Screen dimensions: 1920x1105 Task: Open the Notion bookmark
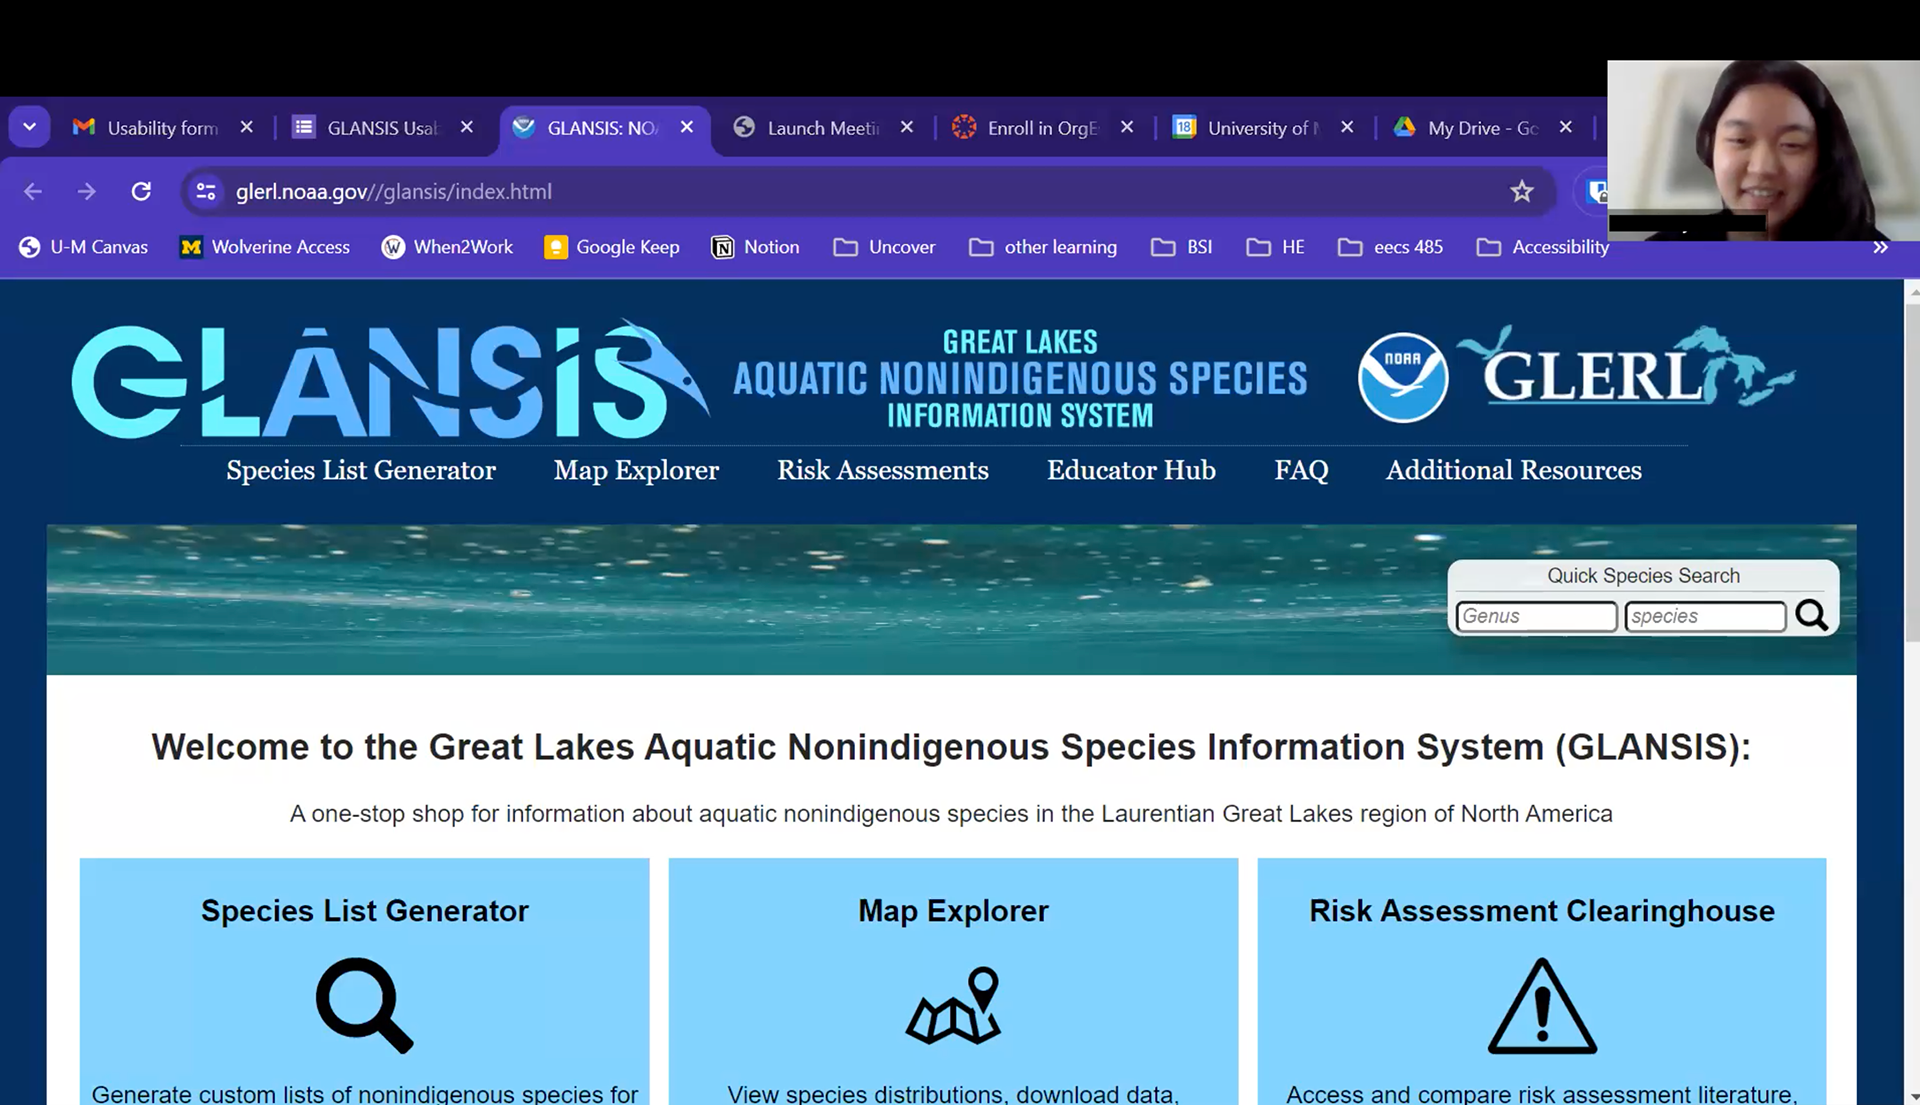755,247
